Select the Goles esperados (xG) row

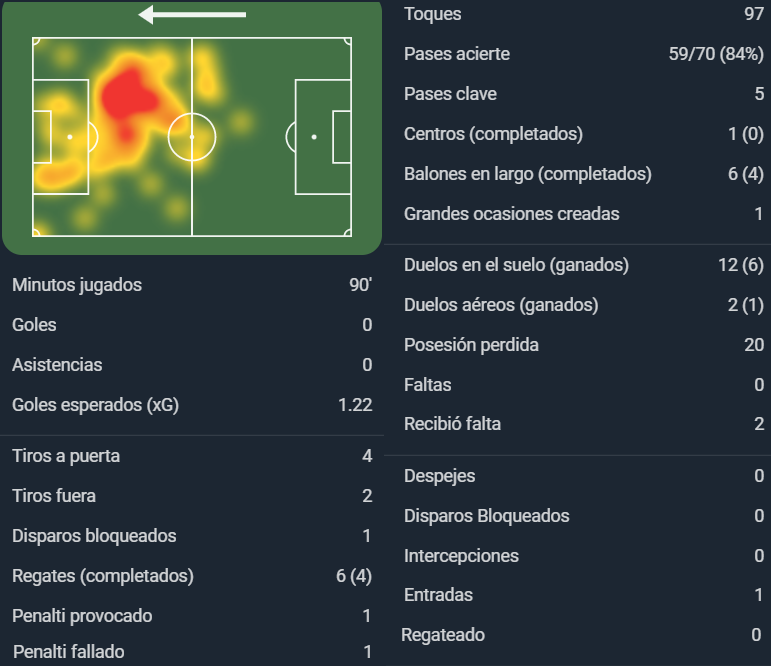[192, 405]
